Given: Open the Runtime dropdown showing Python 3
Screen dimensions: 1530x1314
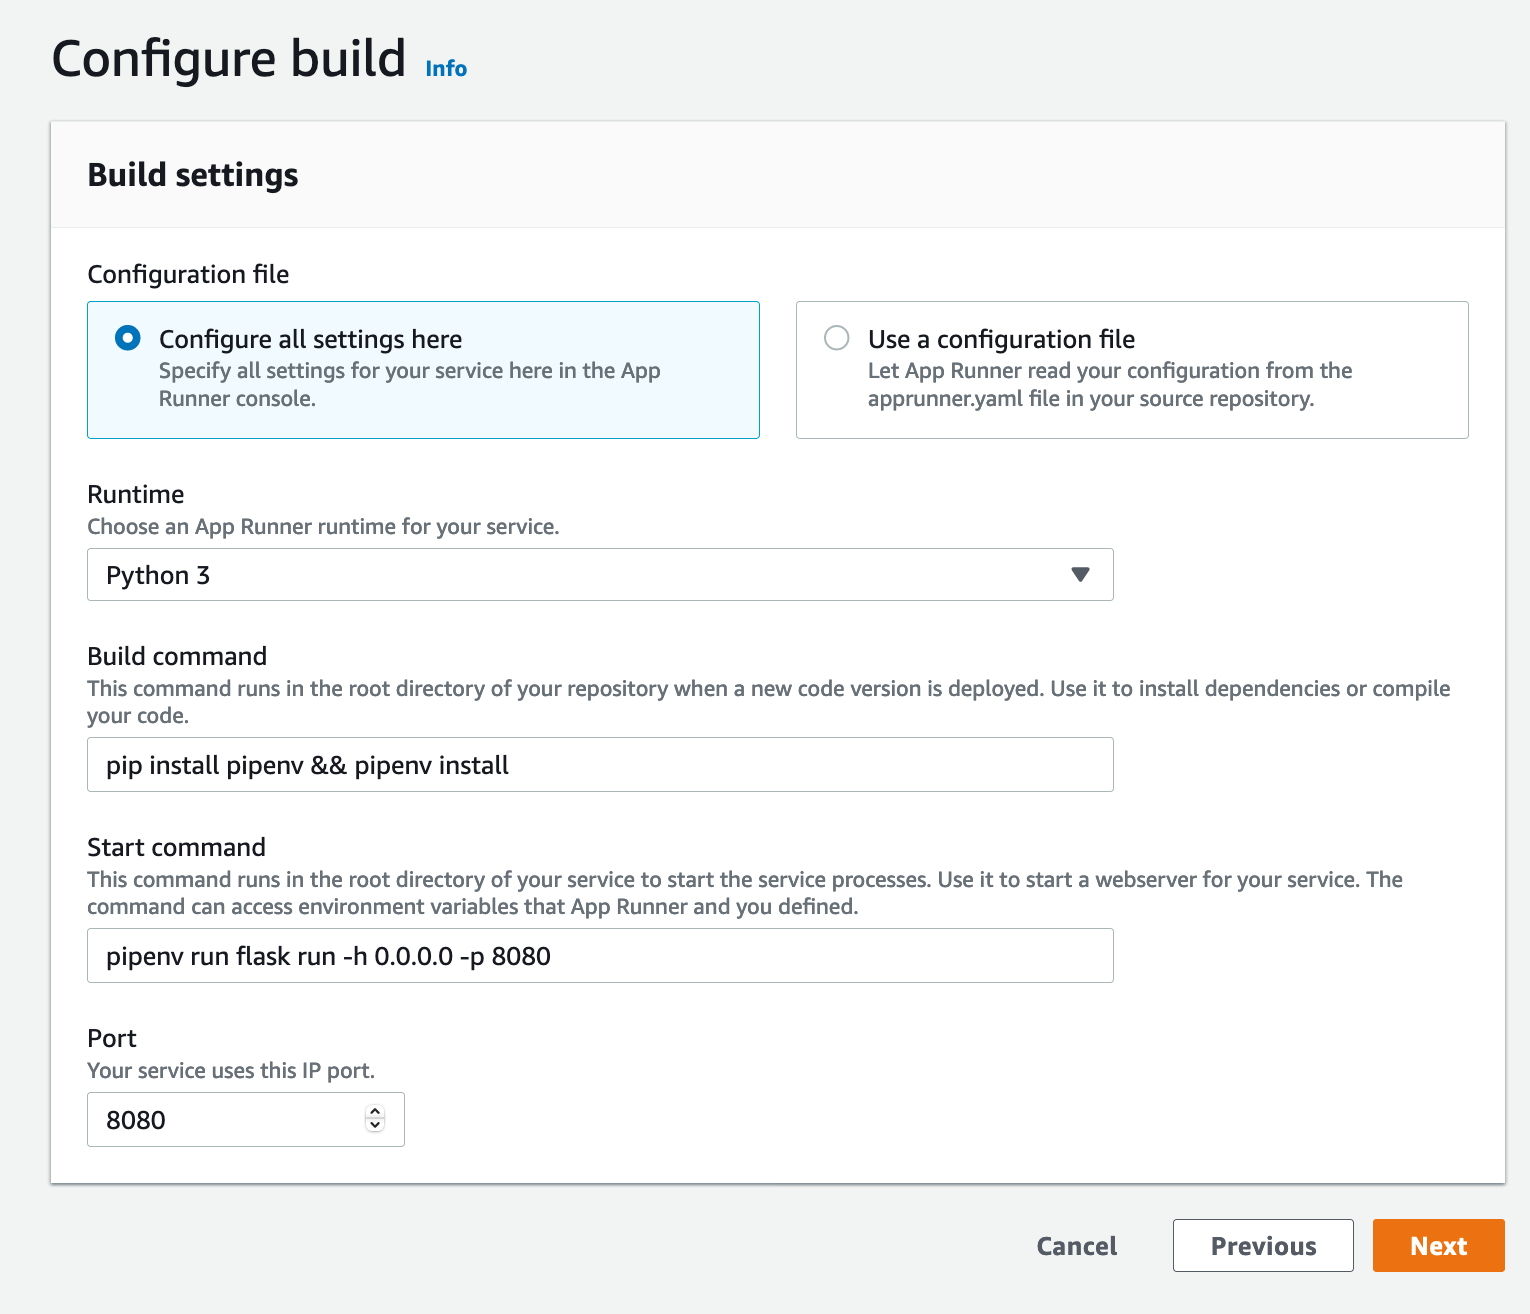Looking at the screenshot, I should click(x=600, y=574).
